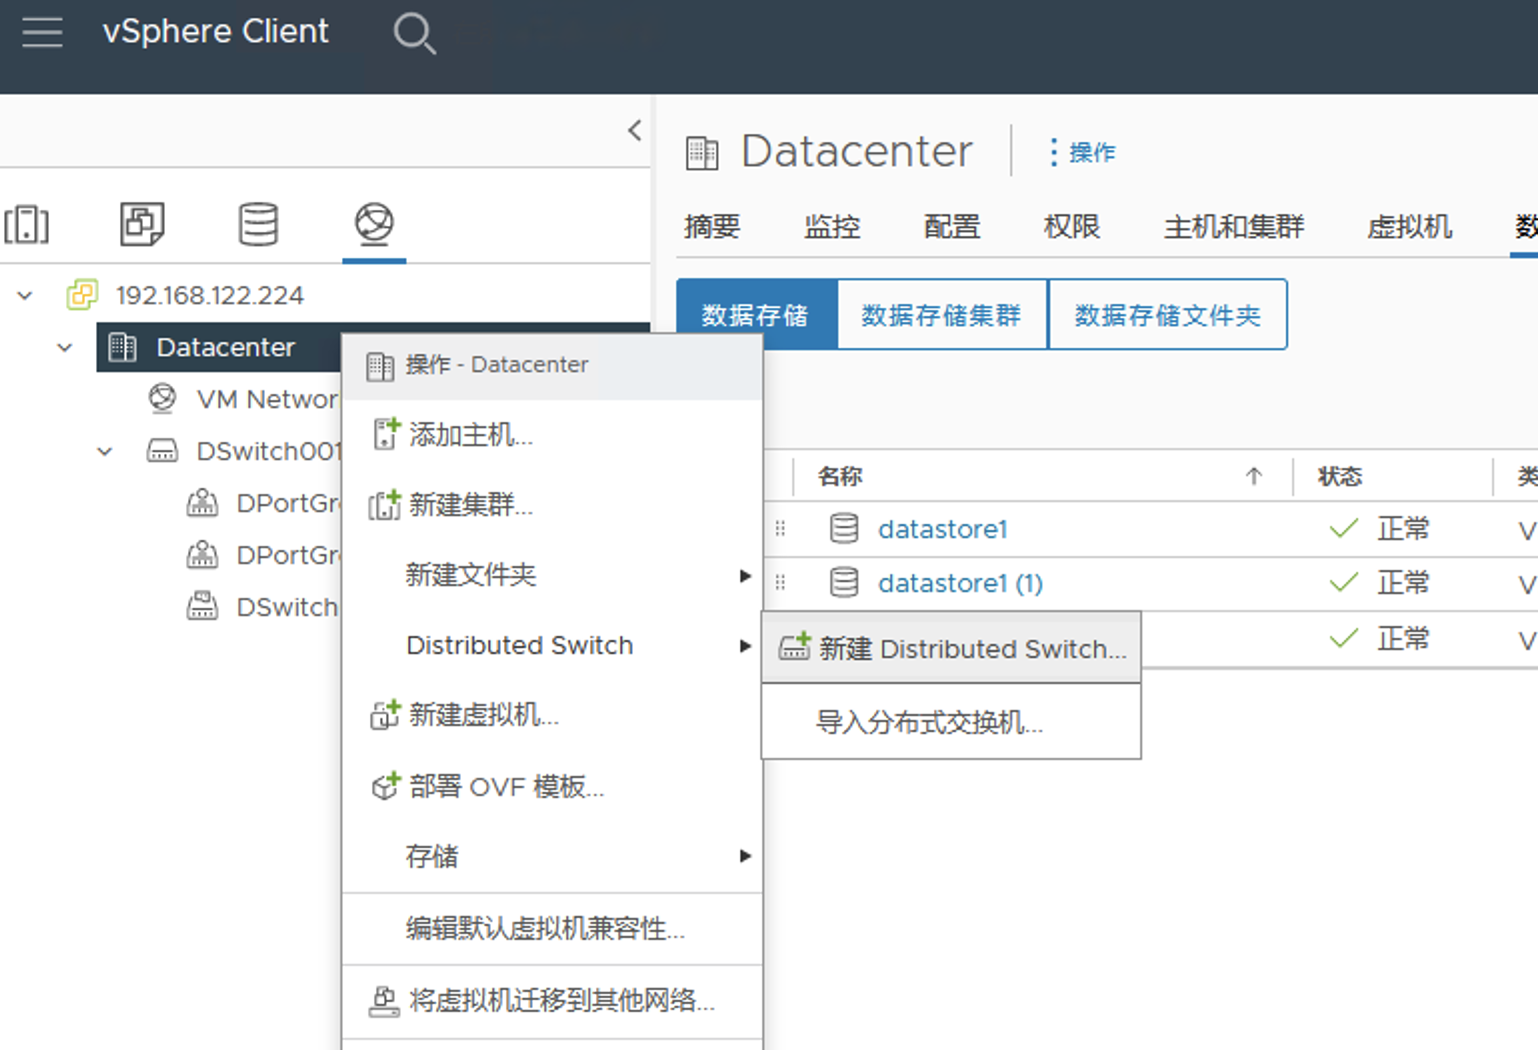Open the 虚拟机 tab
The image size is (1538, 1050).
pos(1409,227)
